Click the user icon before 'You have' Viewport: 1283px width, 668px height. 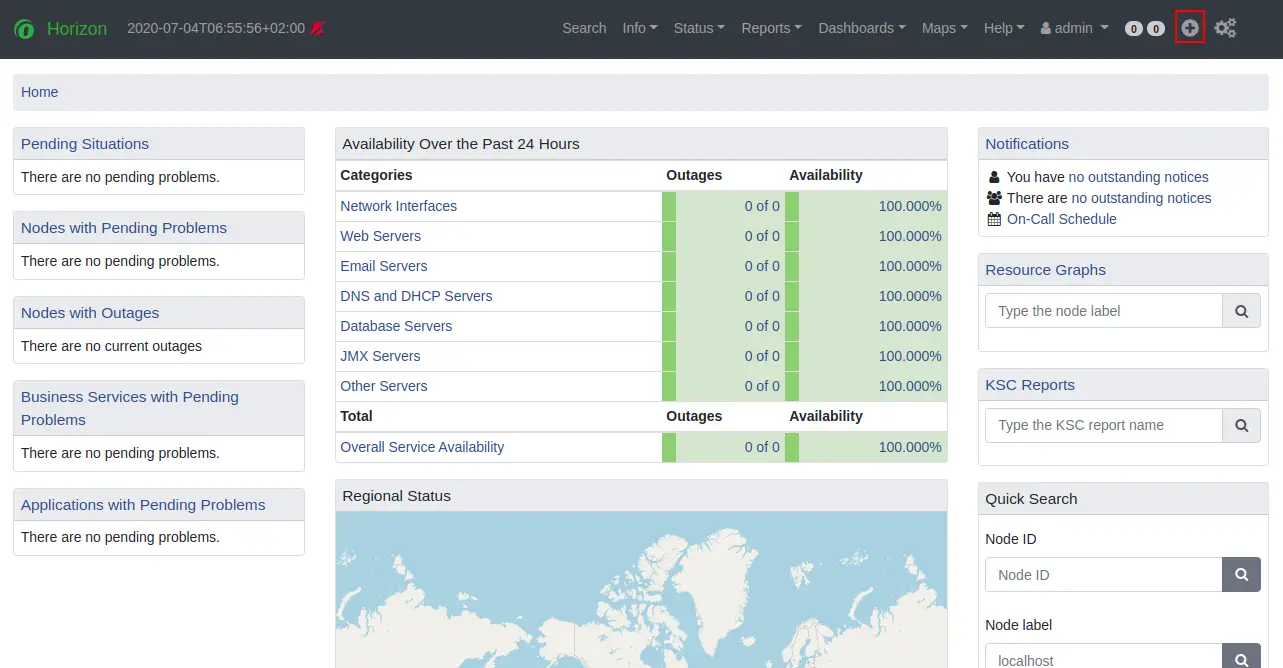[992, 177]
